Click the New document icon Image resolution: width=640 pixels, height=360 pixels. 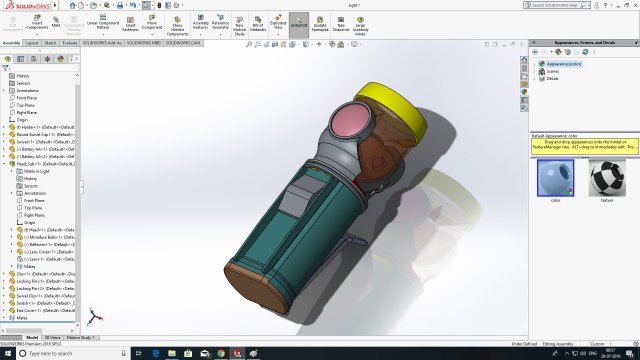click(x=81, y=5)
